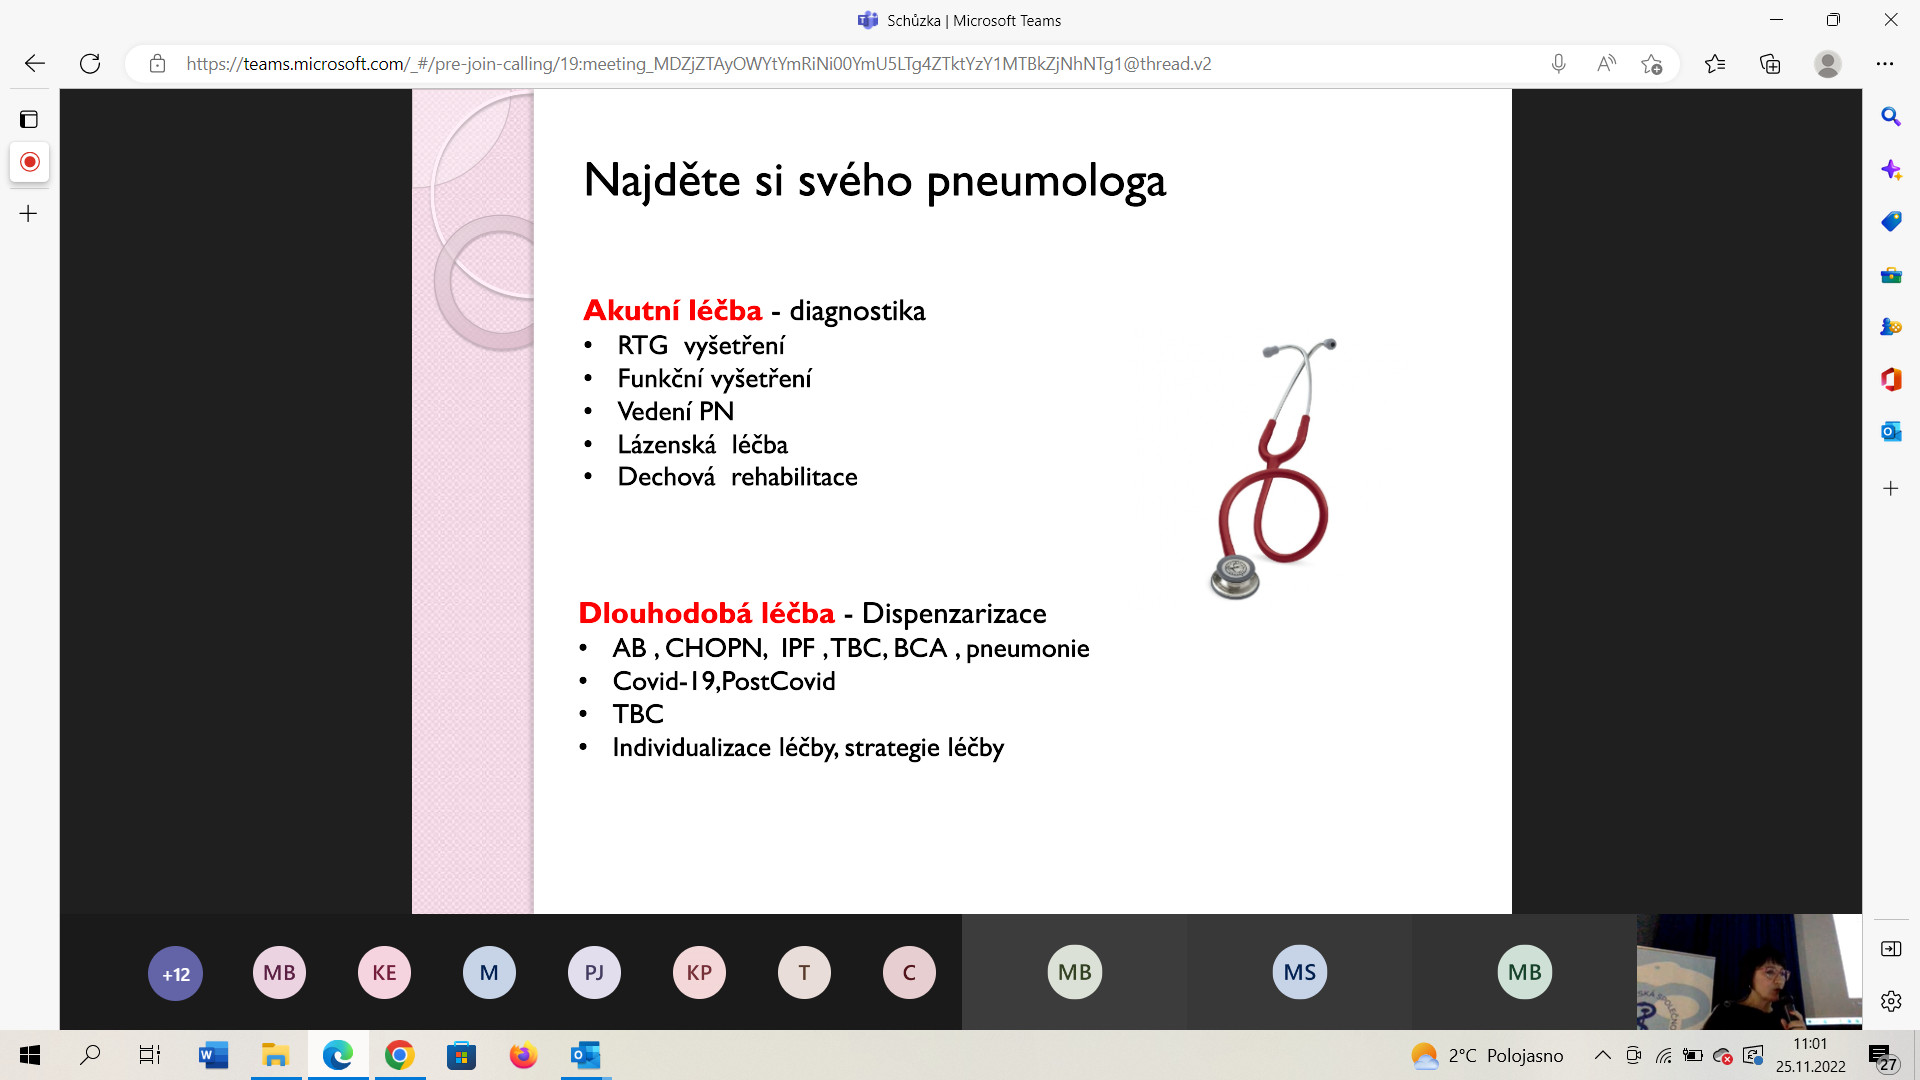Image resolution: width=1920 pixels, height=1080 pixels.
Task: Open Outlook from the taskbar
Action: 585,1055
